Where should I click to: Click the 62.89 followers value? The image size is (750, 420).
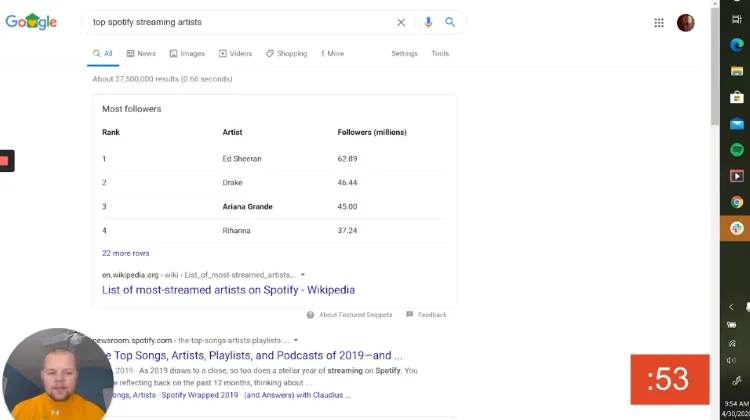347,159
